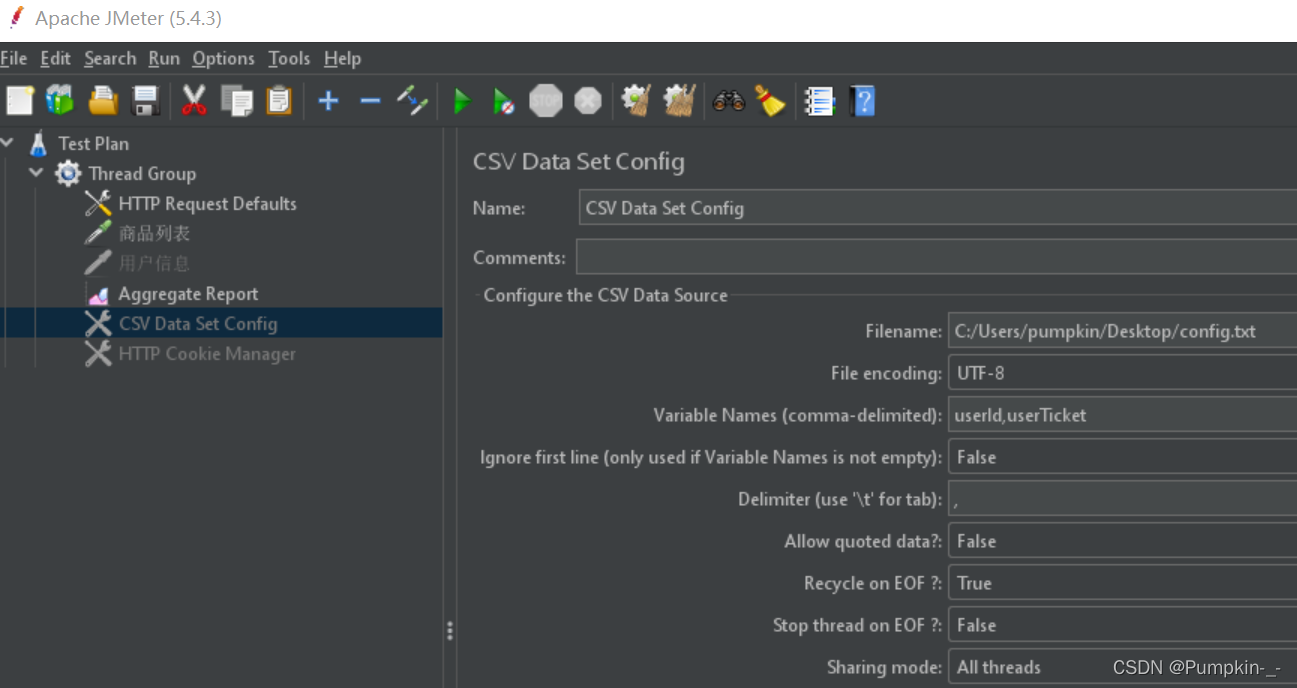
Task: Select the 商品列表 sampler in the tree
Action: [x=154, y=233]
